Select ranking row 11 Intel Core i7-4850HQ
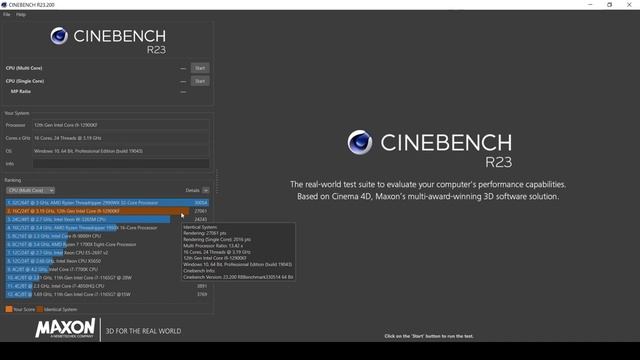 107,286
